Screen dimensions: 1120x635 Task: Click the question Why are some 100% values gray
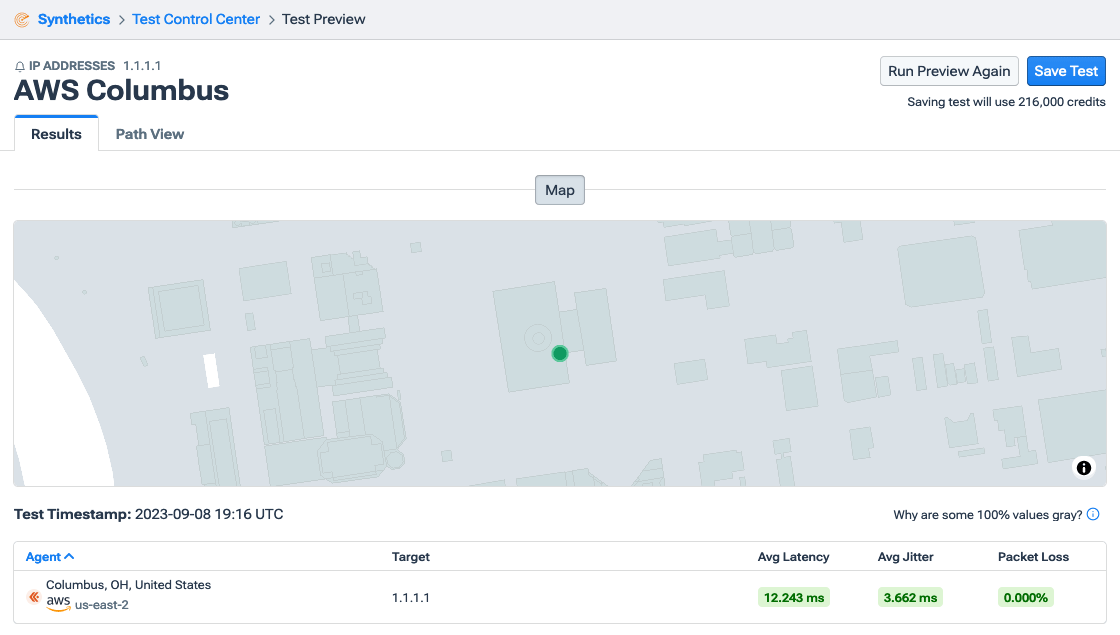pos(988,514)
